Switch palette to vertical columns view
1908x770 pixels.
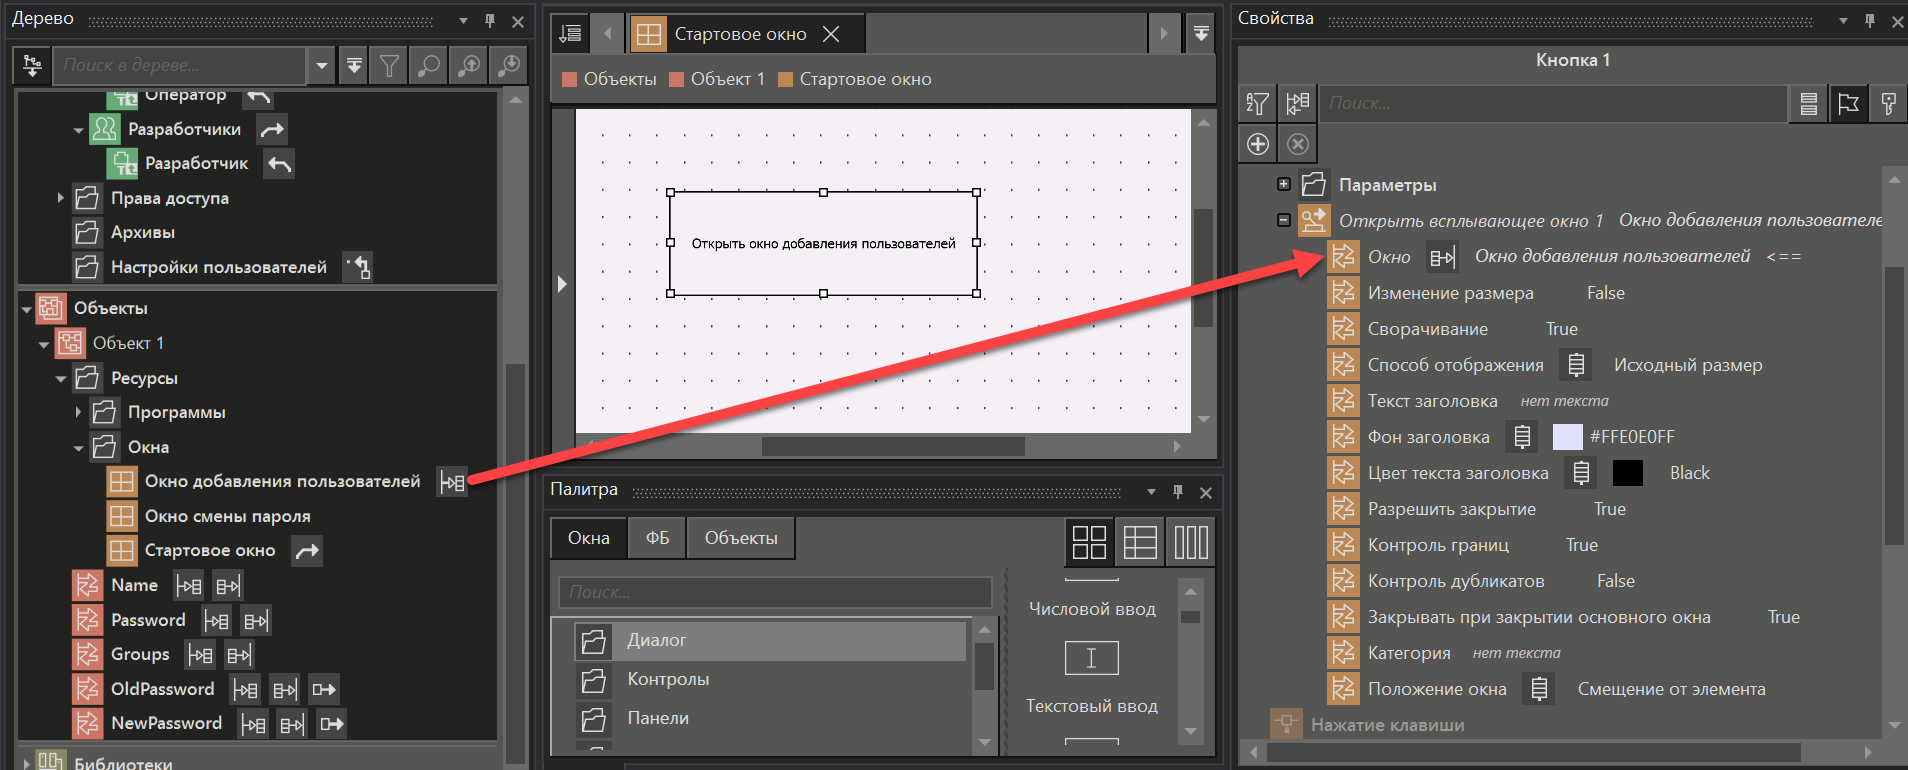pyautogui.click(x=1191, y=542)
